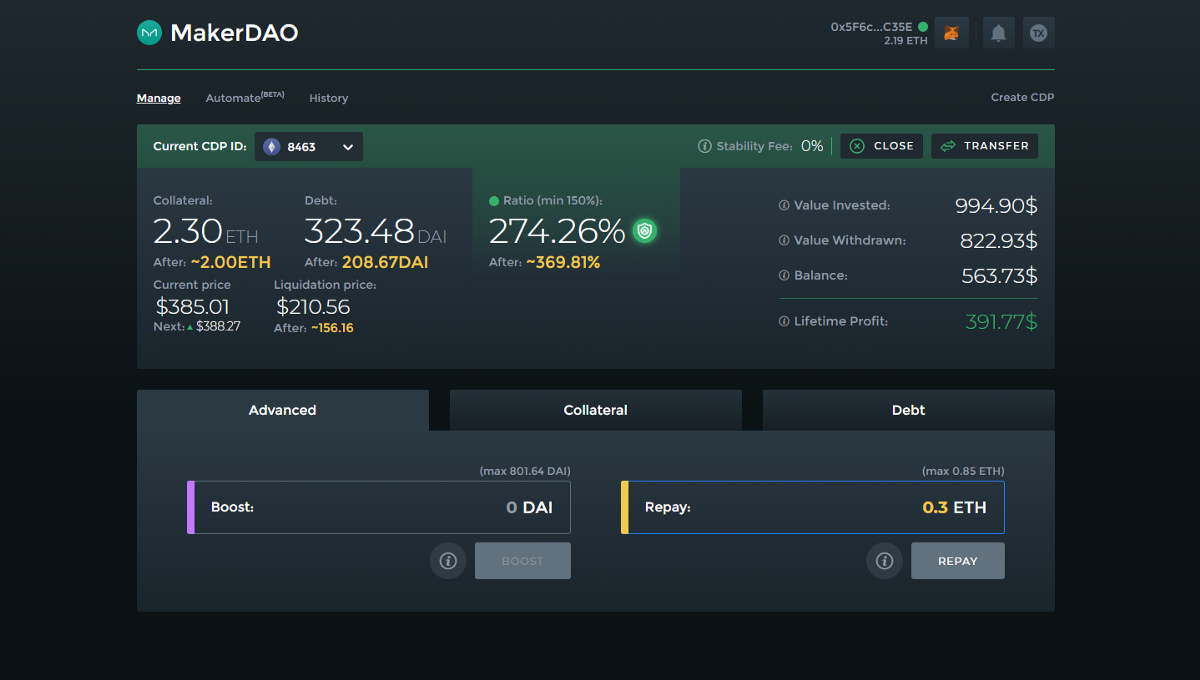Click the 822.93$ value withdrawn amount

point(998,241)
